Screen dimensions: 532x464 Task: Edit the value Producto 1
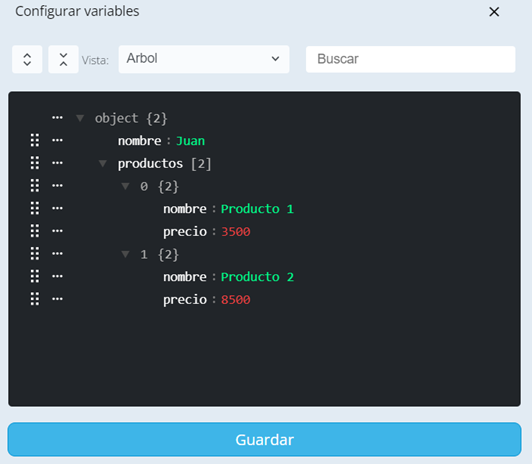257,209
